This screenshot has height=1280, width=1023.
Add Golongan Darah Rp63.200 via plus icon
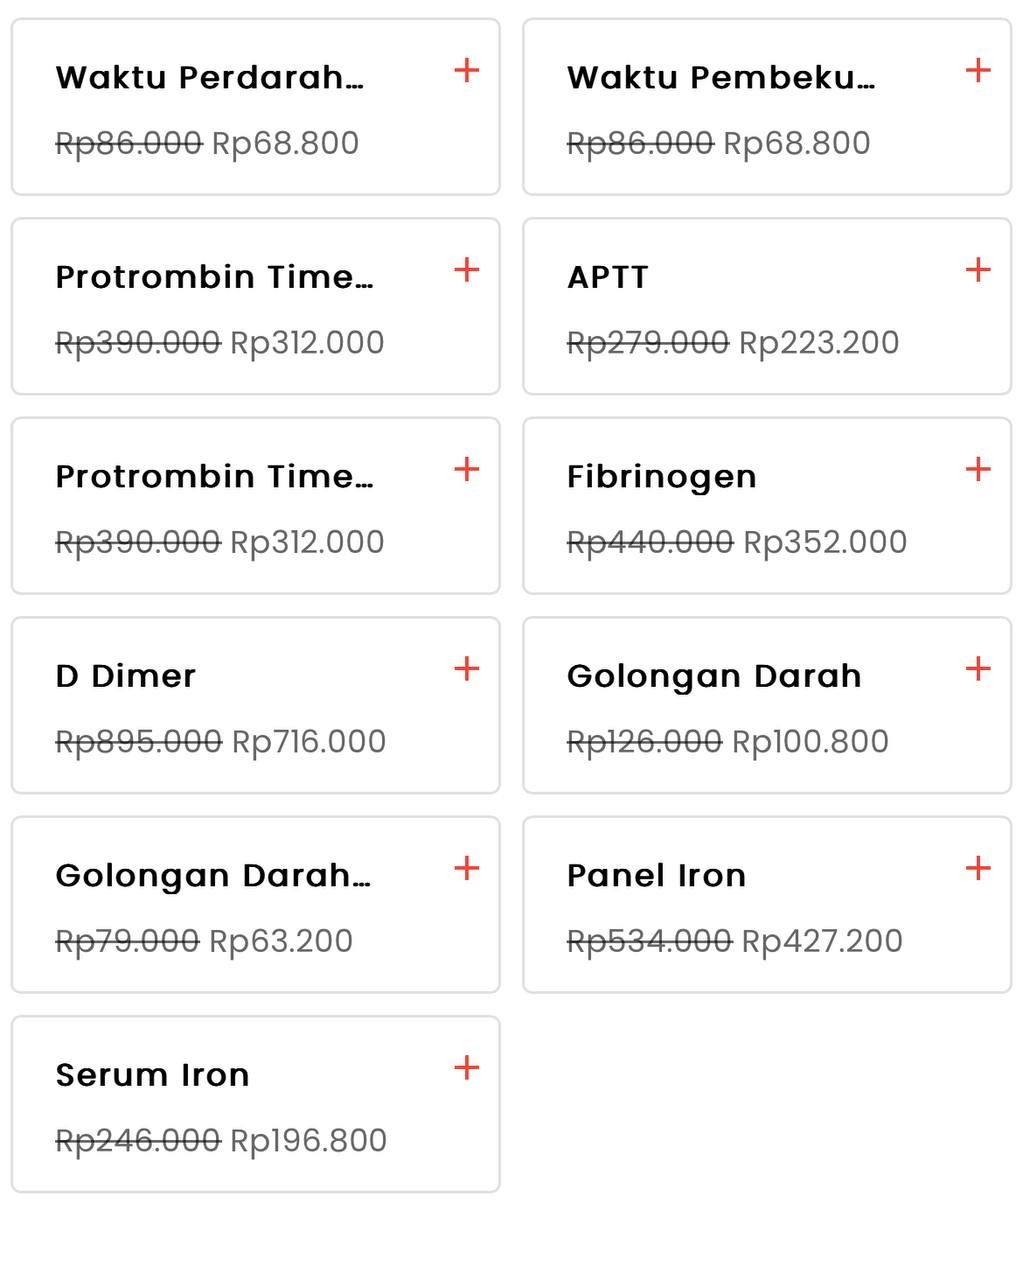(x=467, y=868)
